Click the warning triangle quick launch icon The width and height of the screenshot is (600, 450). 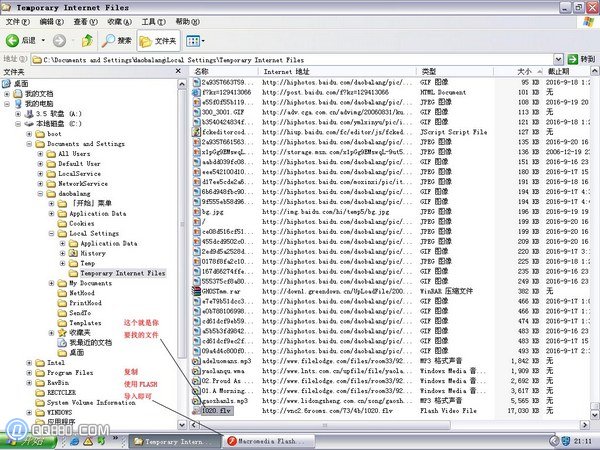pyautogui.click(x=88, y=442)
